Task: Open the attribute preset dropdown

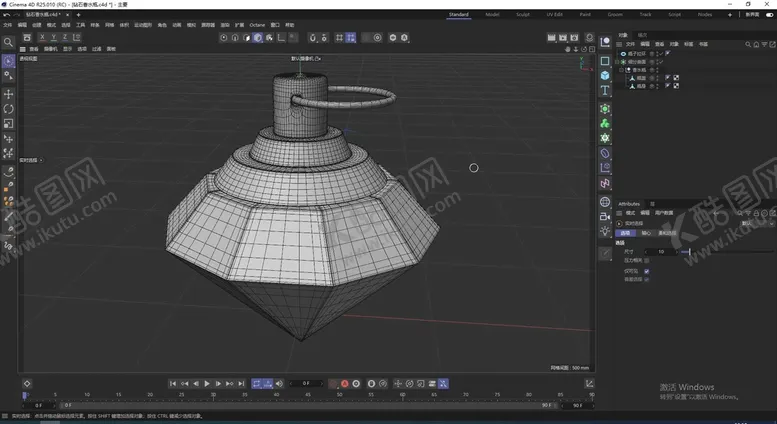Action: click(x=758, y=224)
